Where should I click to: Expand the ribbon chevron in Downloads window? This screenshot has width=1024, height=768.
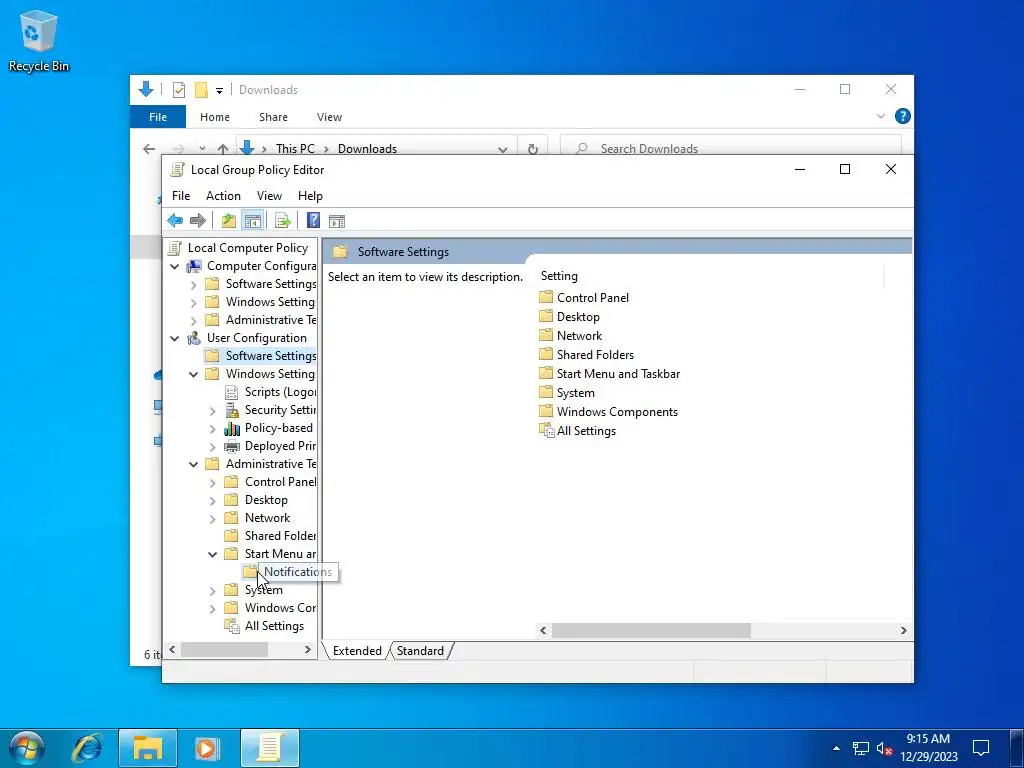pos(880,116)
